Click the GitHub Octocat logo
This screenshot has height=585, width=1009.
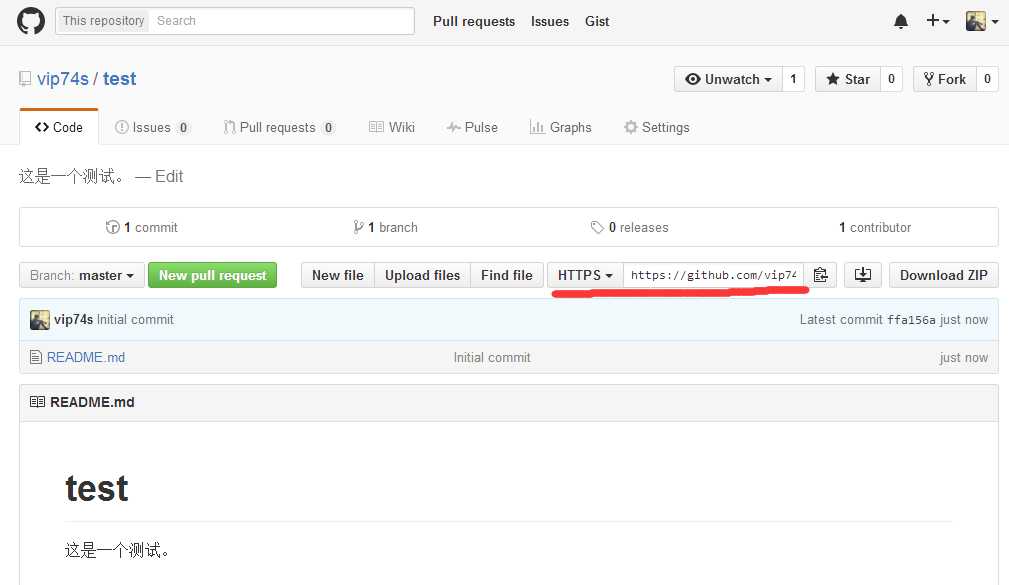pos(31,21)
